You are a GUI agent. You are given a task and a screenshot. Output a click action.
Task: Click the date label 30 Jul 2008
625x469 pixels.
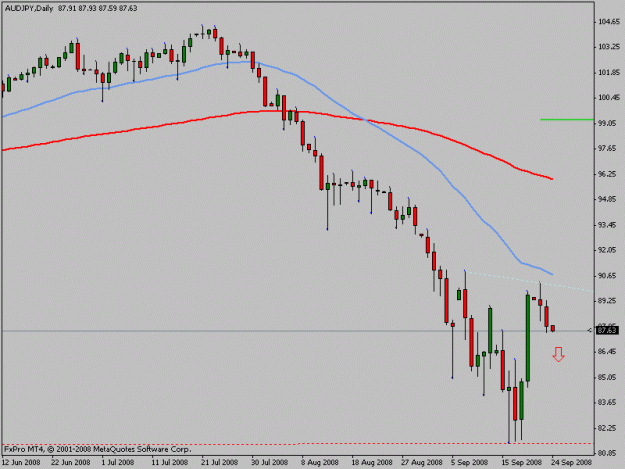point(269,463)
